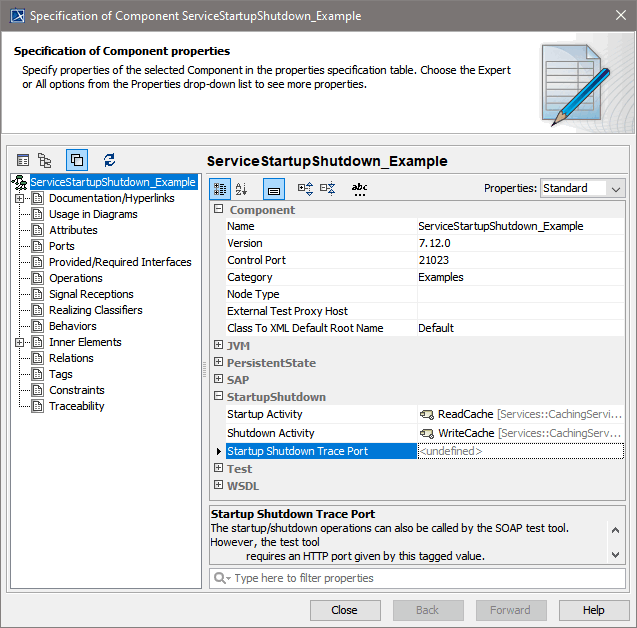Expand the JVM property group
The image size is (637, 628).
[x=218, y=346]
